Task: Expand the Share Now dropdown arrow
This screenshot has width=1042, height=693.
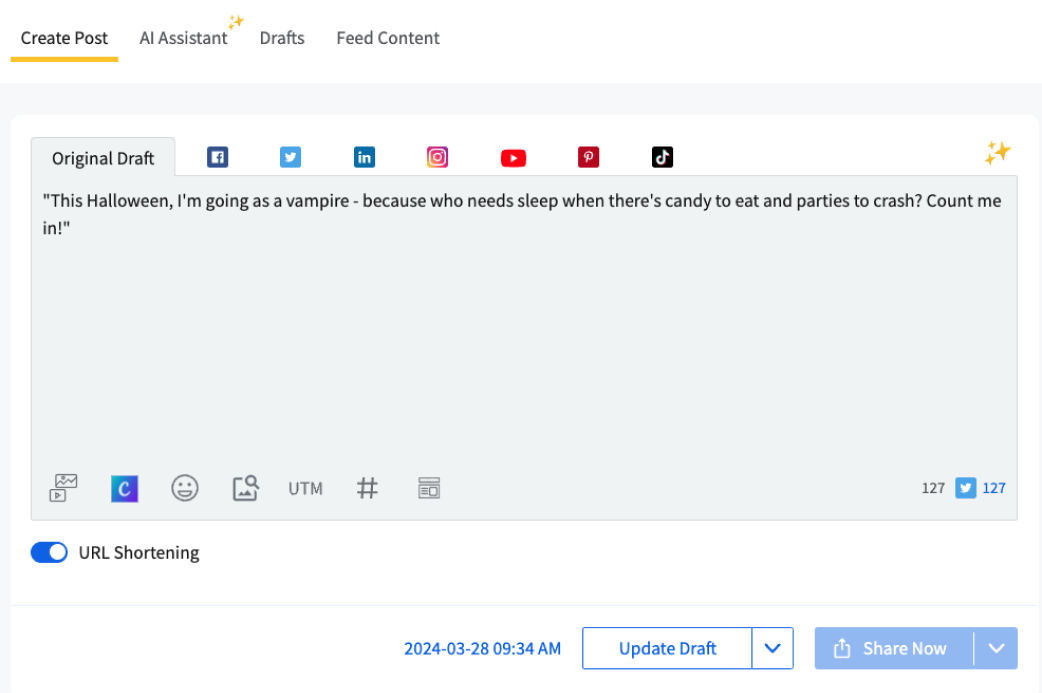Action: 996,648
